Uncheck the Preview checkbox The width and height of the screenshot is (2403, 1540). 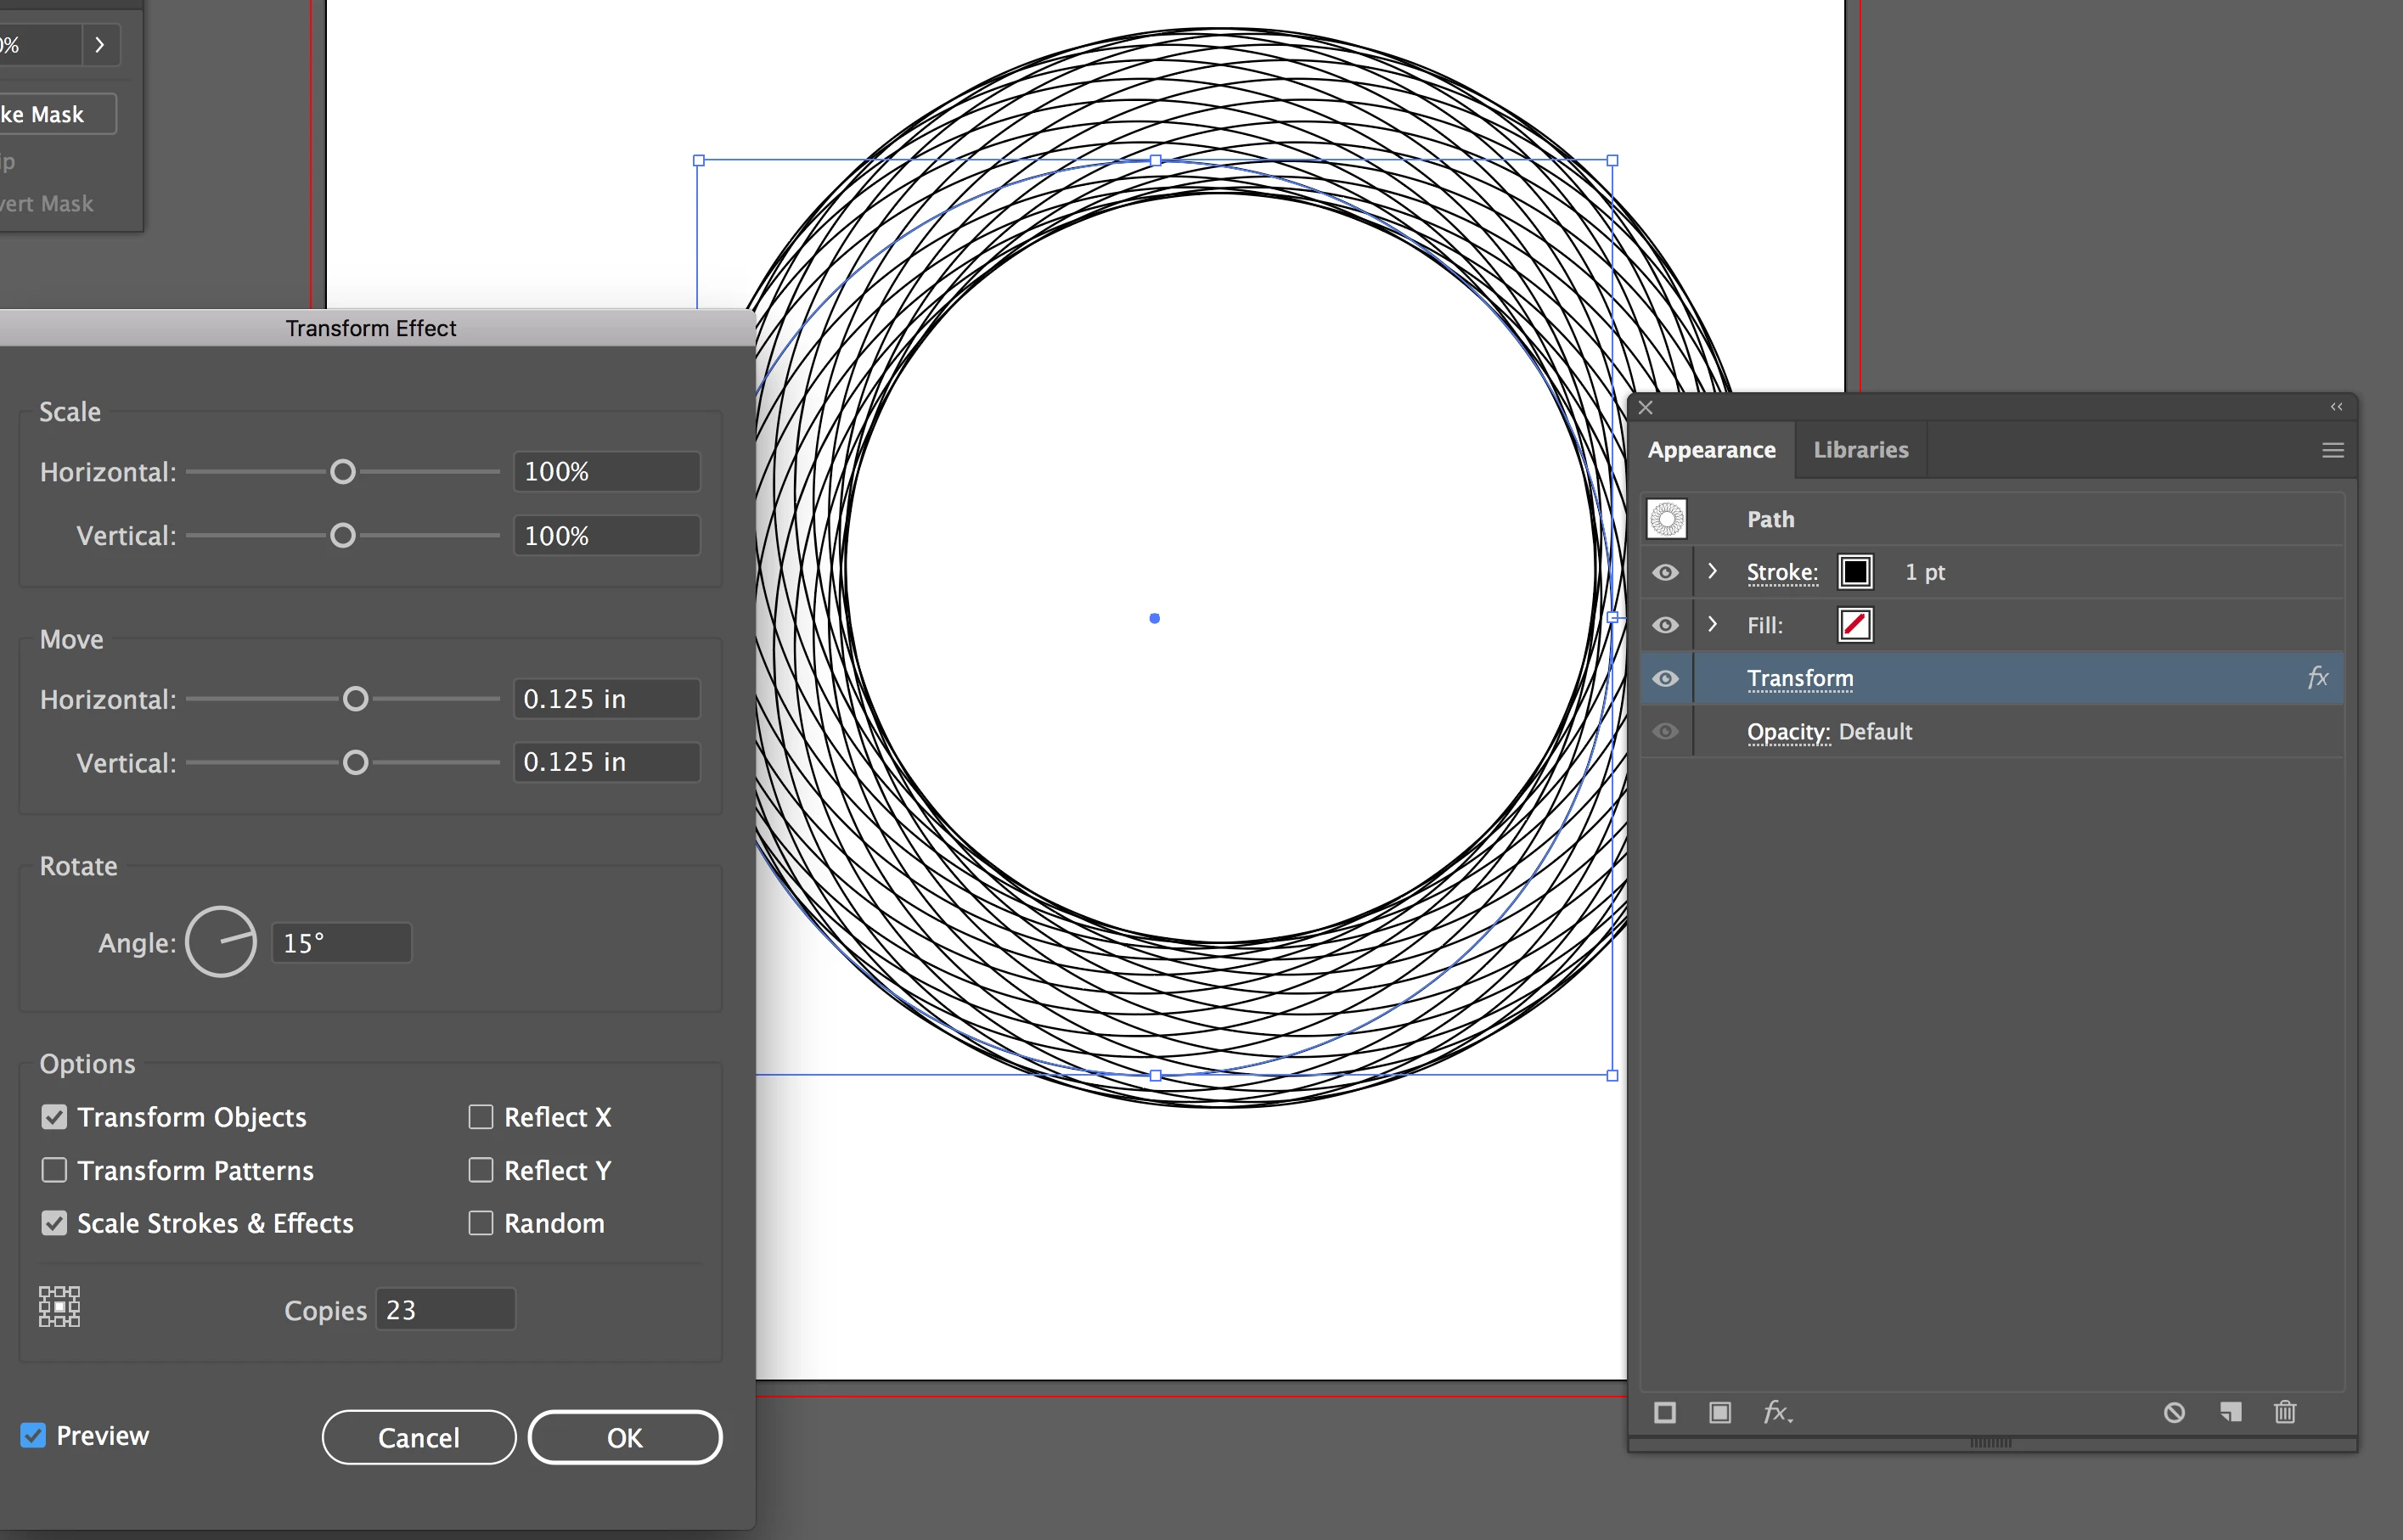tap(33, 1436)
